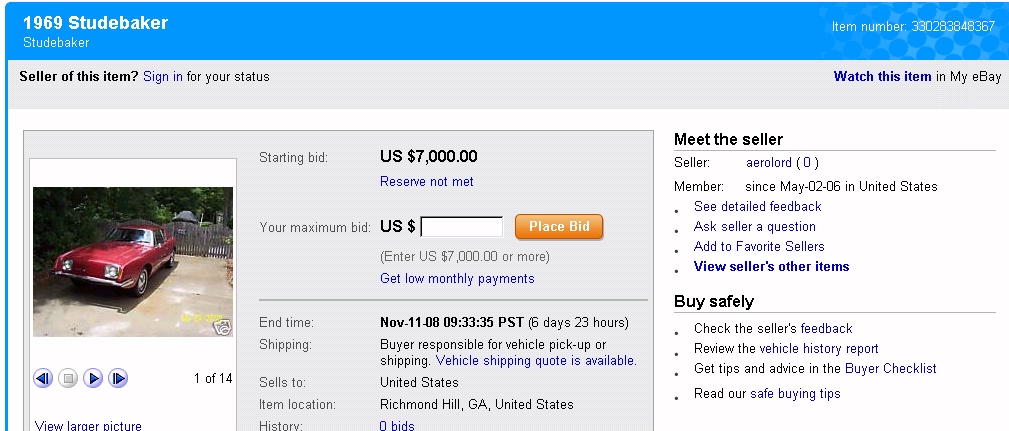This screenshot has width=1009, height=431.
Task: Open View seller's other items
Action: click(772, 266)
